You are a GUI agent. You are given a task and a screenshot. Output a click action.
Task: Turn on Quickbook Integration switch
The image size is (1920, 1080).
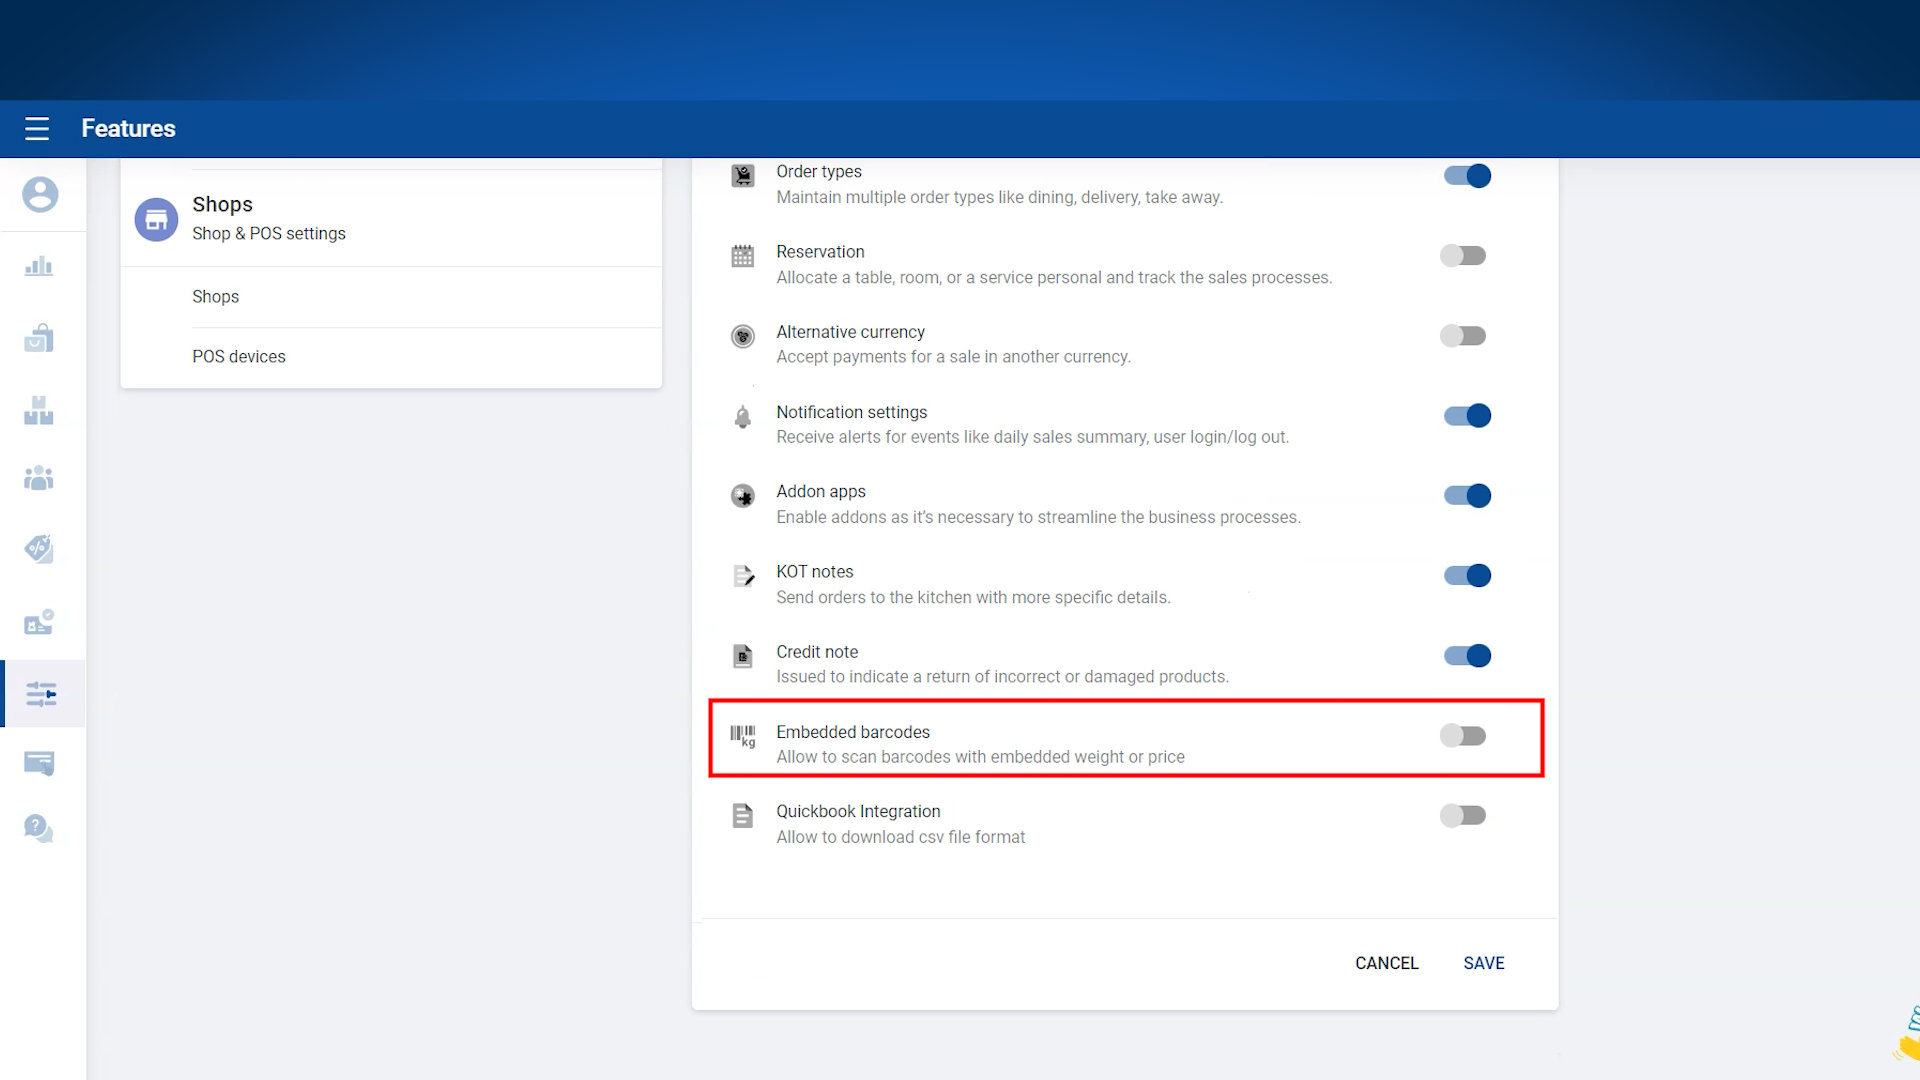pyautogui.click(x=1463, y=816)
